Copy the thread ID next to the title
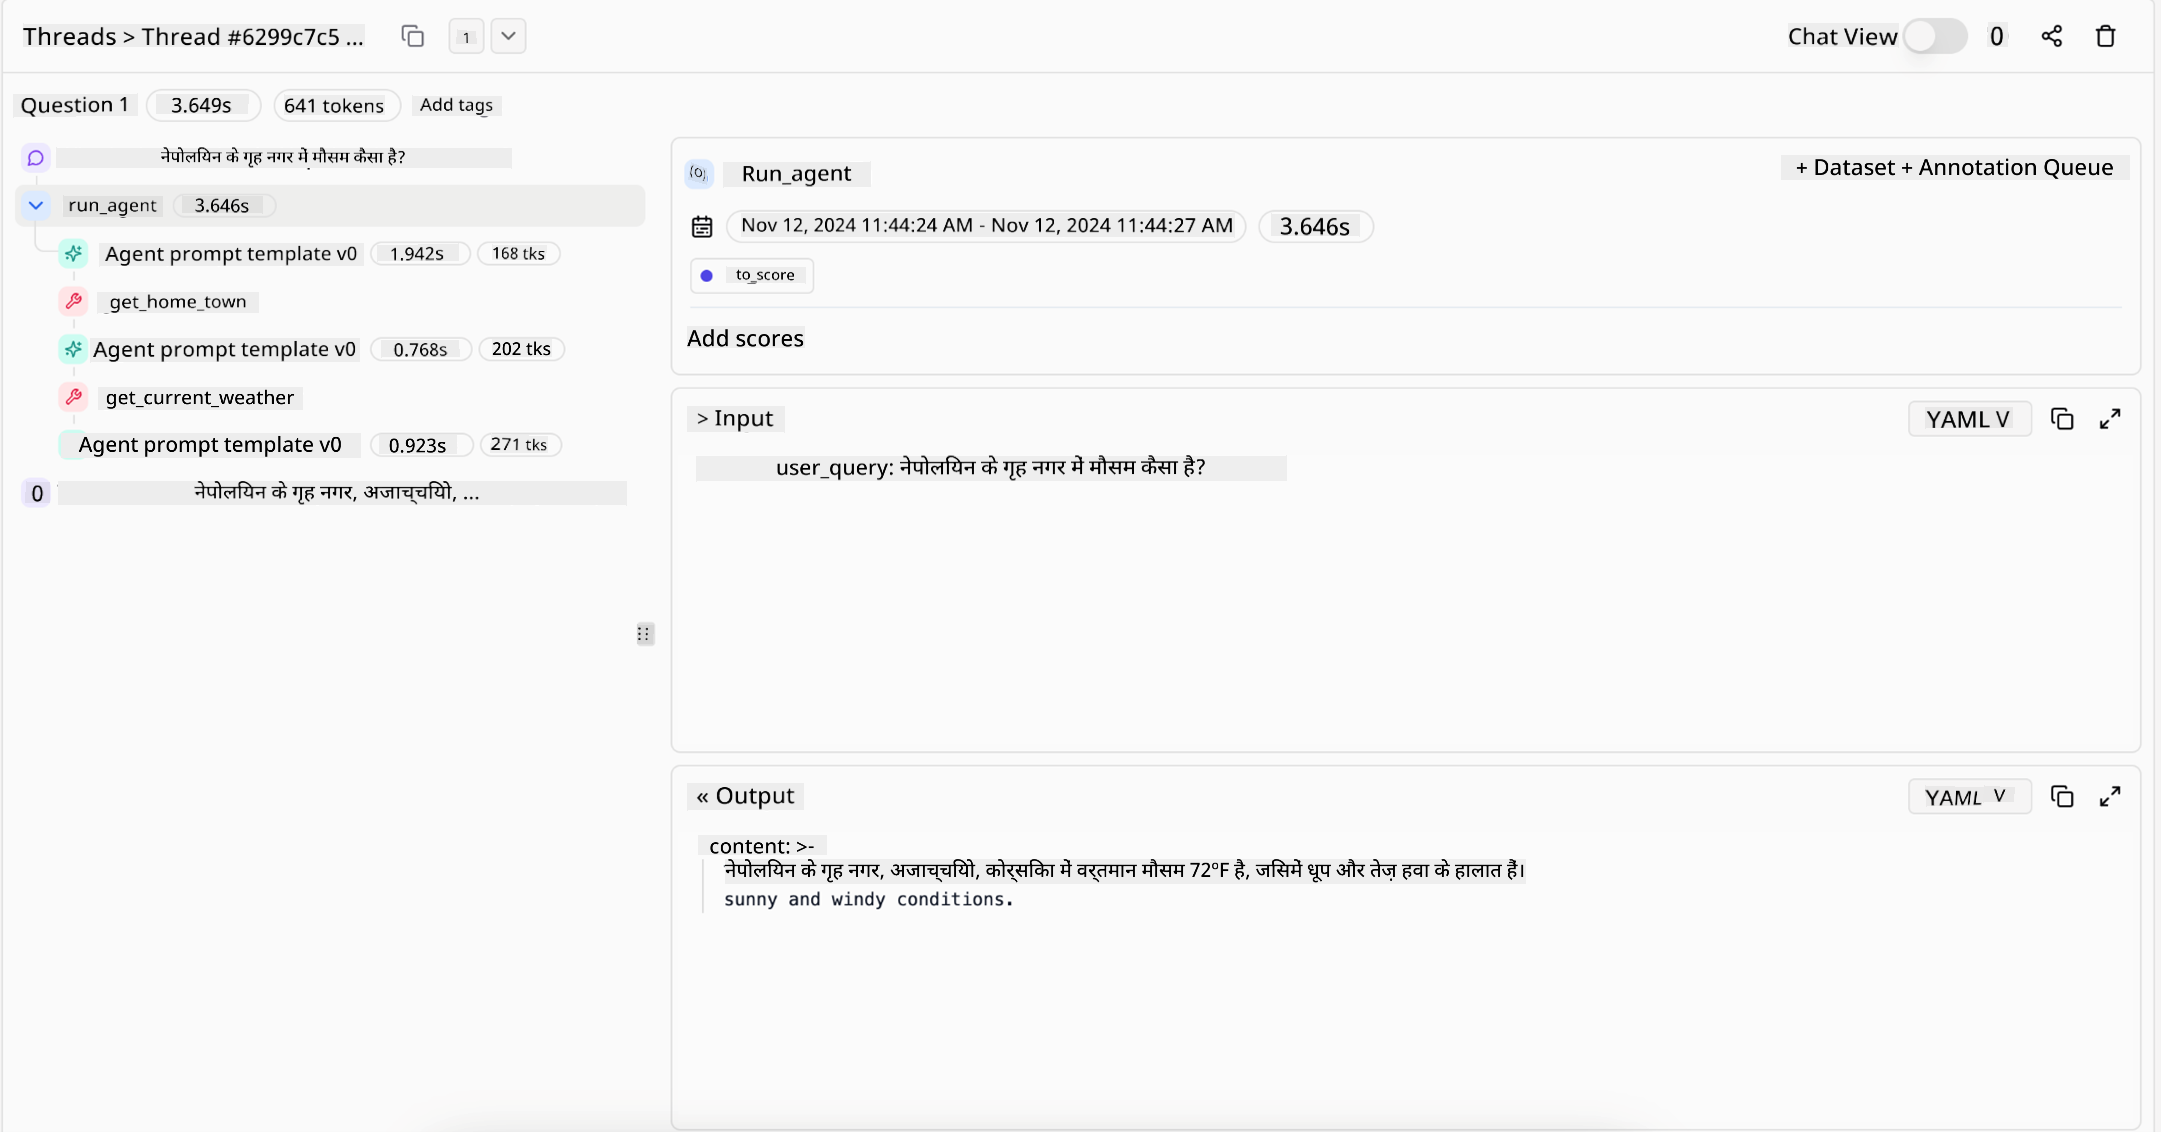Image resolution: width=2161 pixels, height=1132 pixels. point(412,37)
